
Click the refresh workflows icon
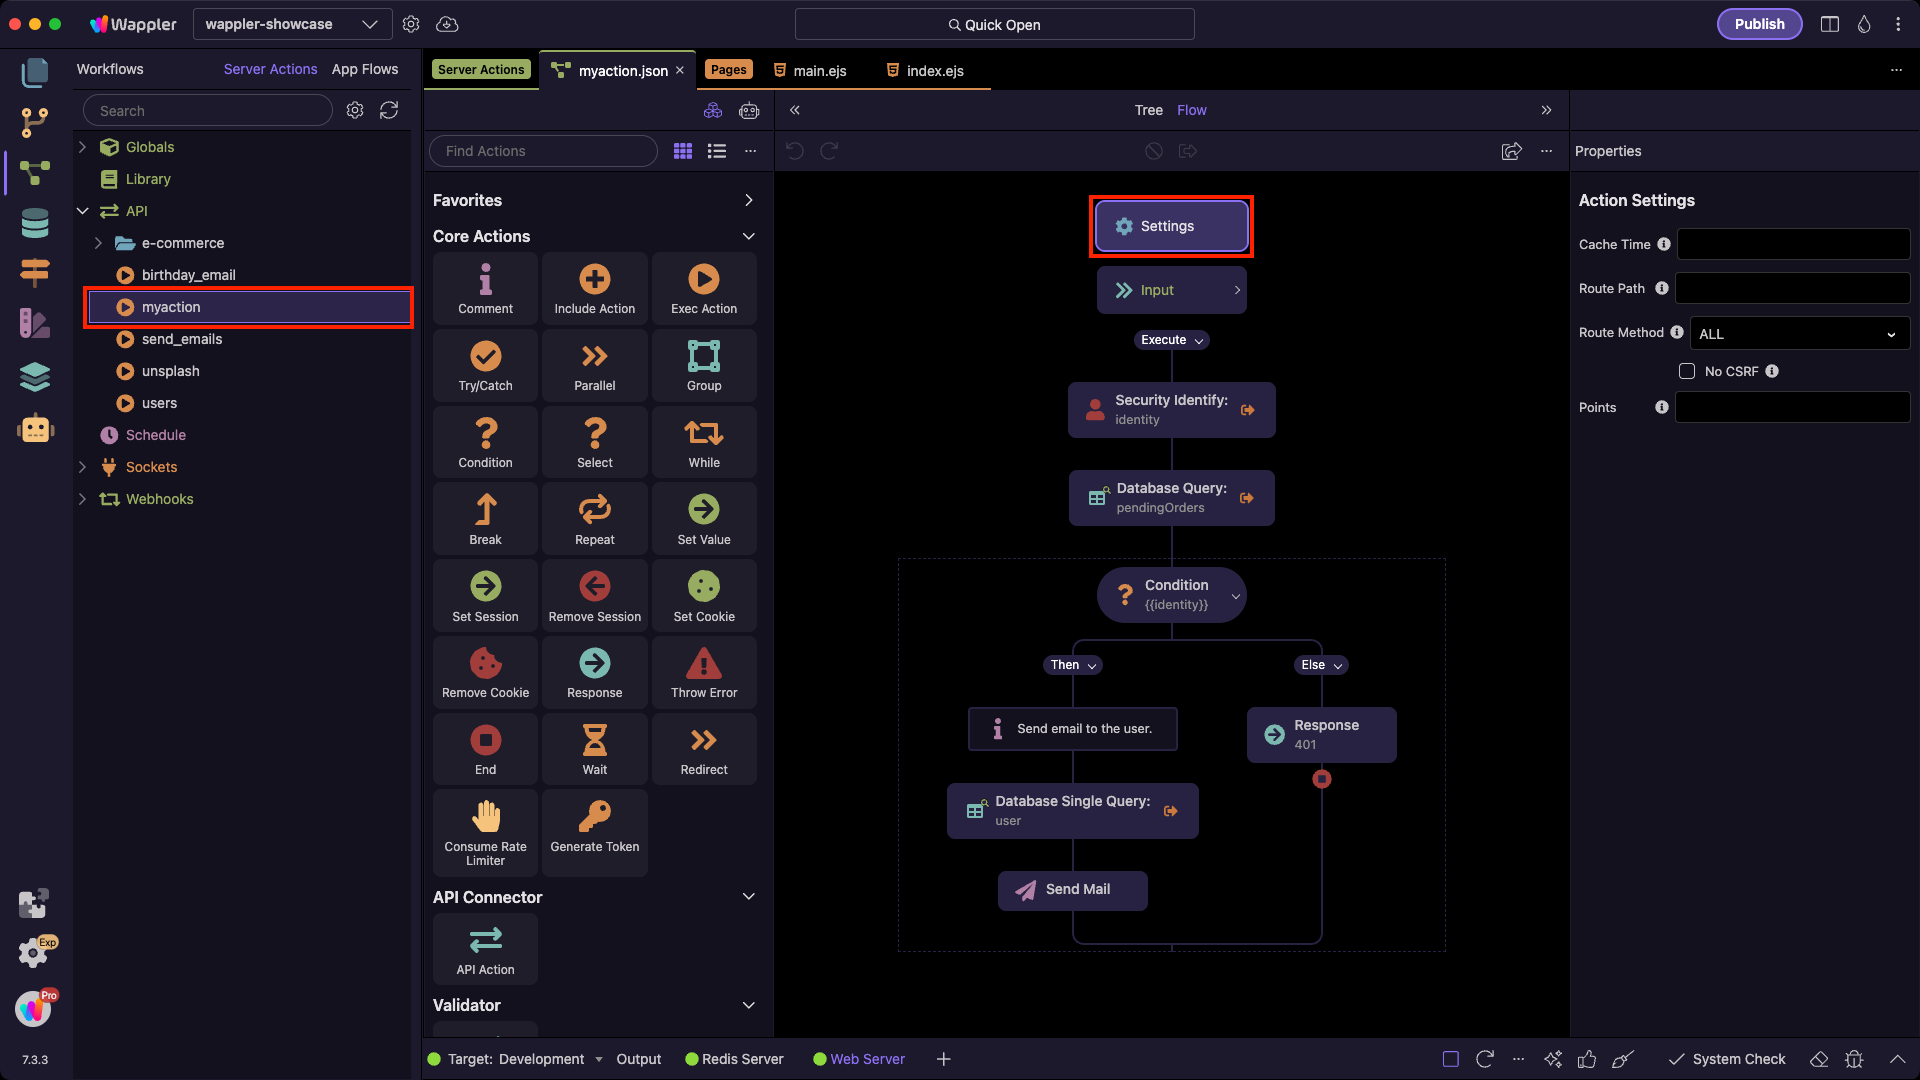(389, 110)
